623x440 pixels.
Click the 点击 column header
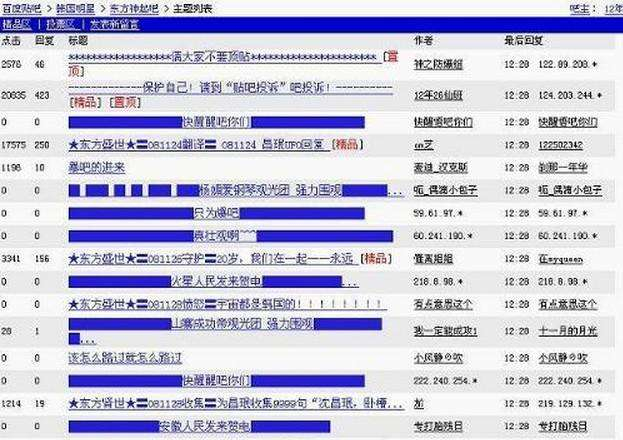tap(11, 40)
